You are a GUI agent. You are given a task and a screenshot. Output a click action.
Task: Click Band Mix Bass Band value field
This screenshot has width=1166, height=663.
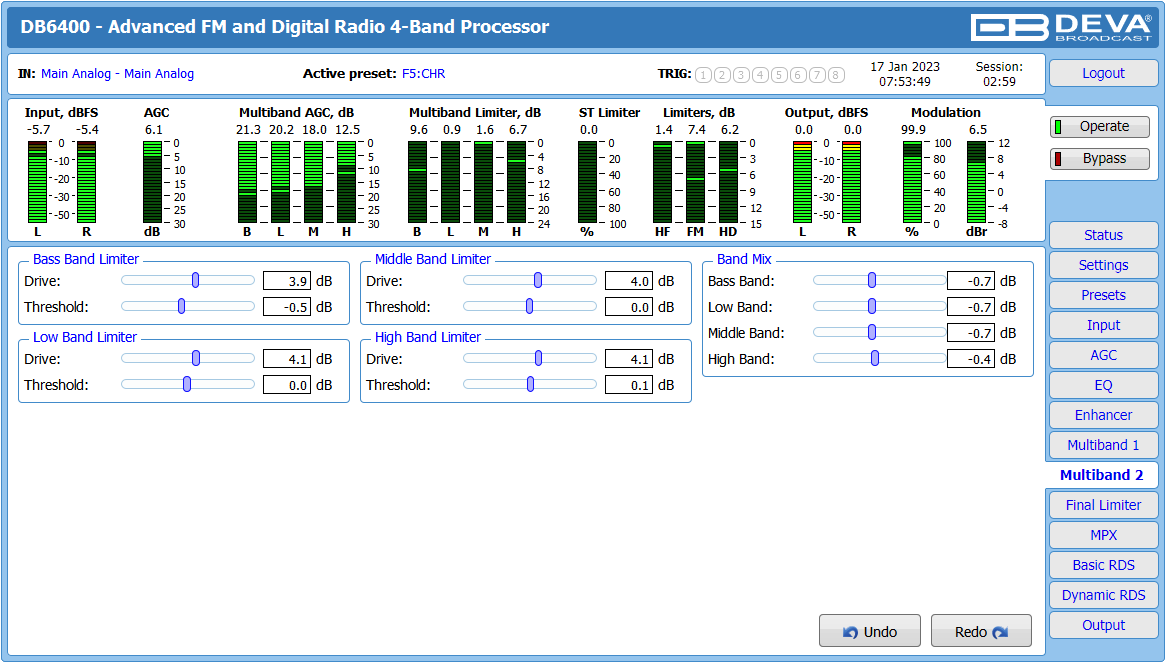click(x=971, y=281)
